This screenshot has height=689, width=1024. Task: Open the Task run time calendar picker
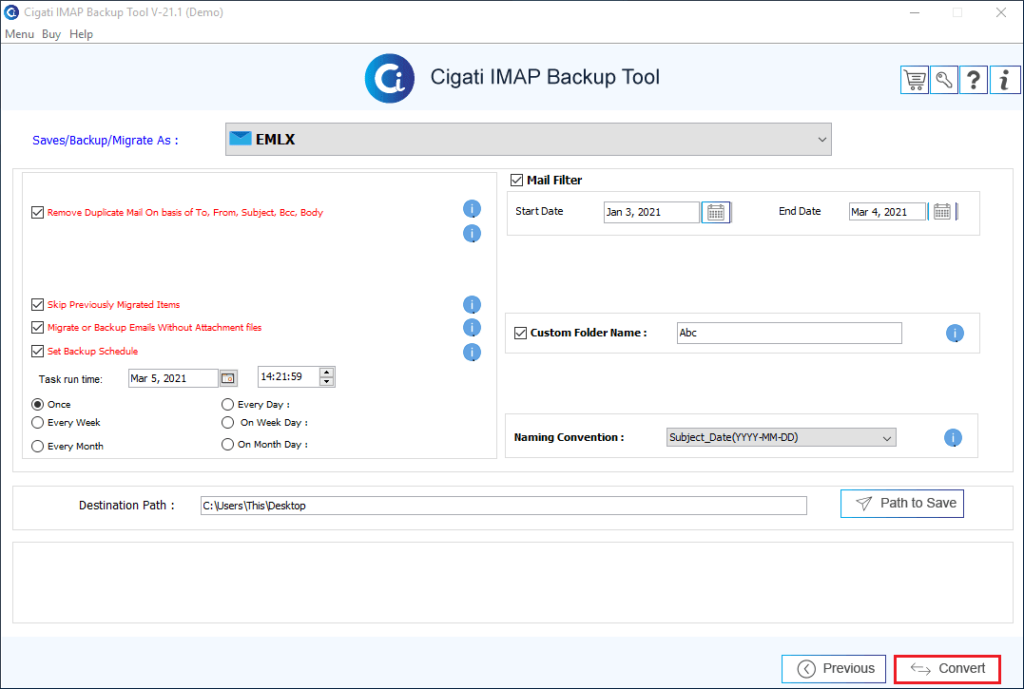(228, 378)
